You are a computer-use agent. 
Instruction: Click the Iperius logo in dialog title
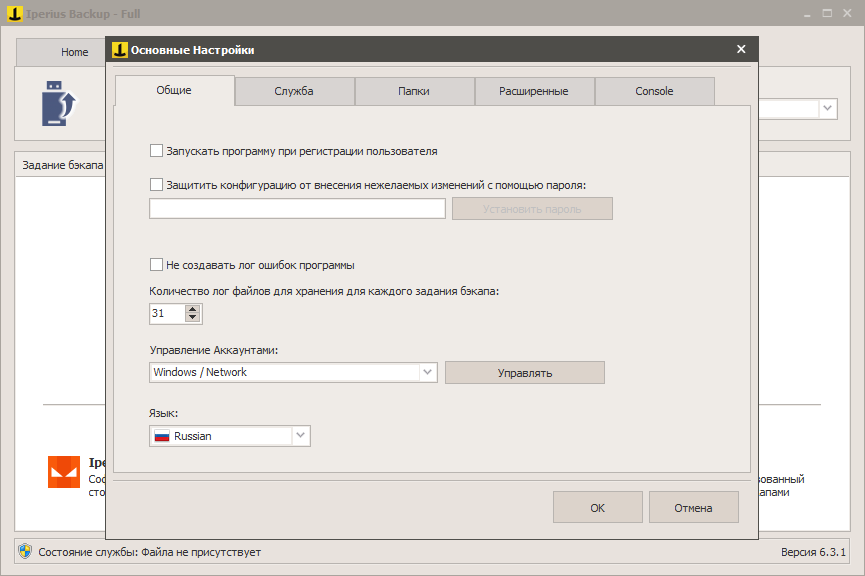tap(120, 50)
